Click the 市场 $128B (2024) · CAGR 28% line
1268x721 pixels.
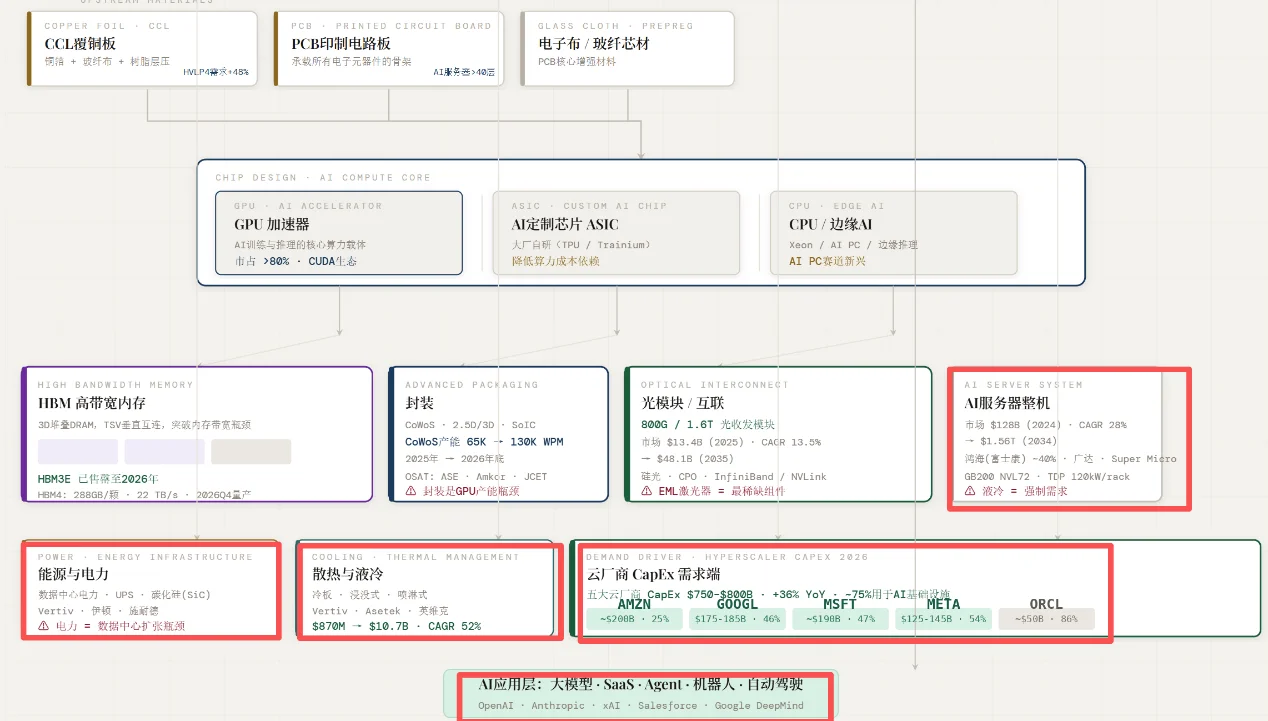(1045, 425)
